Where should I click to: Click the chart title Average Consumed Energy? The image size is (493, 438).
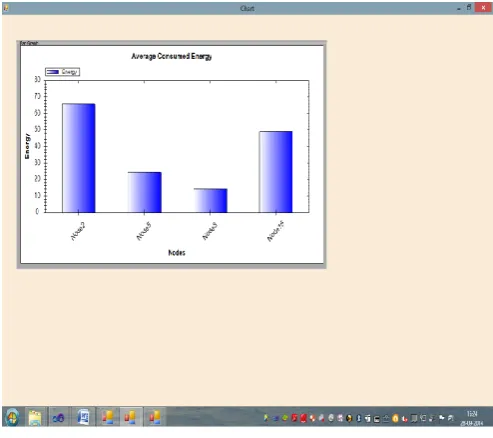tap(171, 56)
